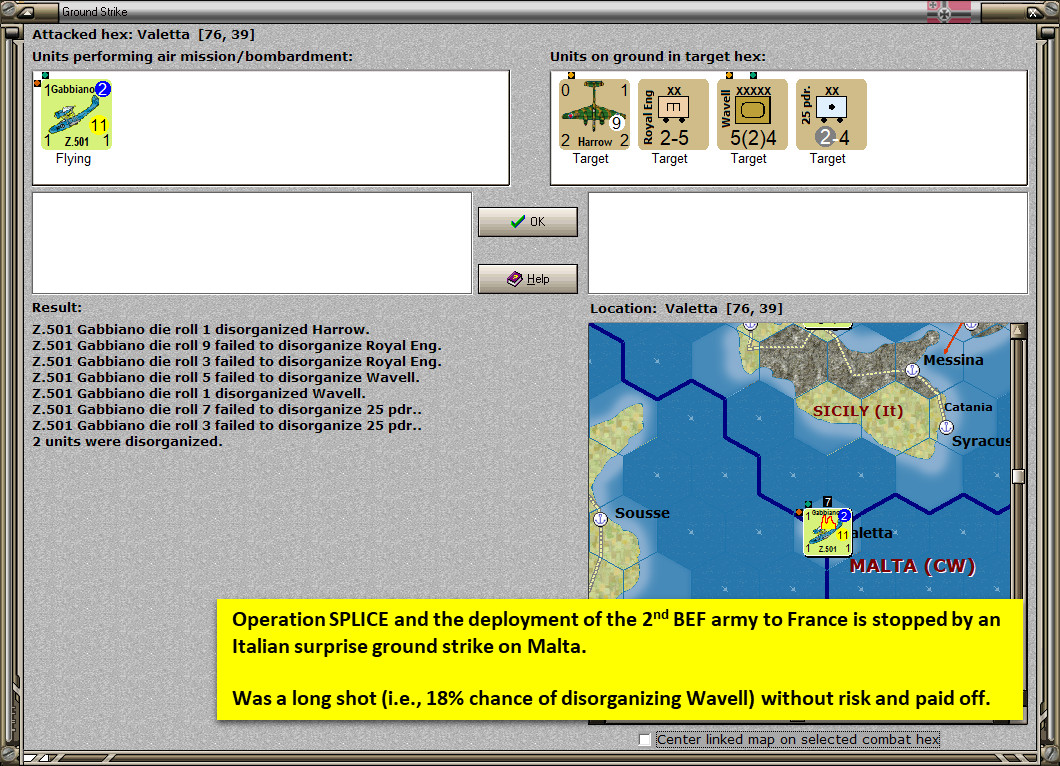Click result line 'die roll 9 failed to disorganize Royal Eng'
Image resolution: width=1060 pixels, height=766 pixels.
click(237, 345)
